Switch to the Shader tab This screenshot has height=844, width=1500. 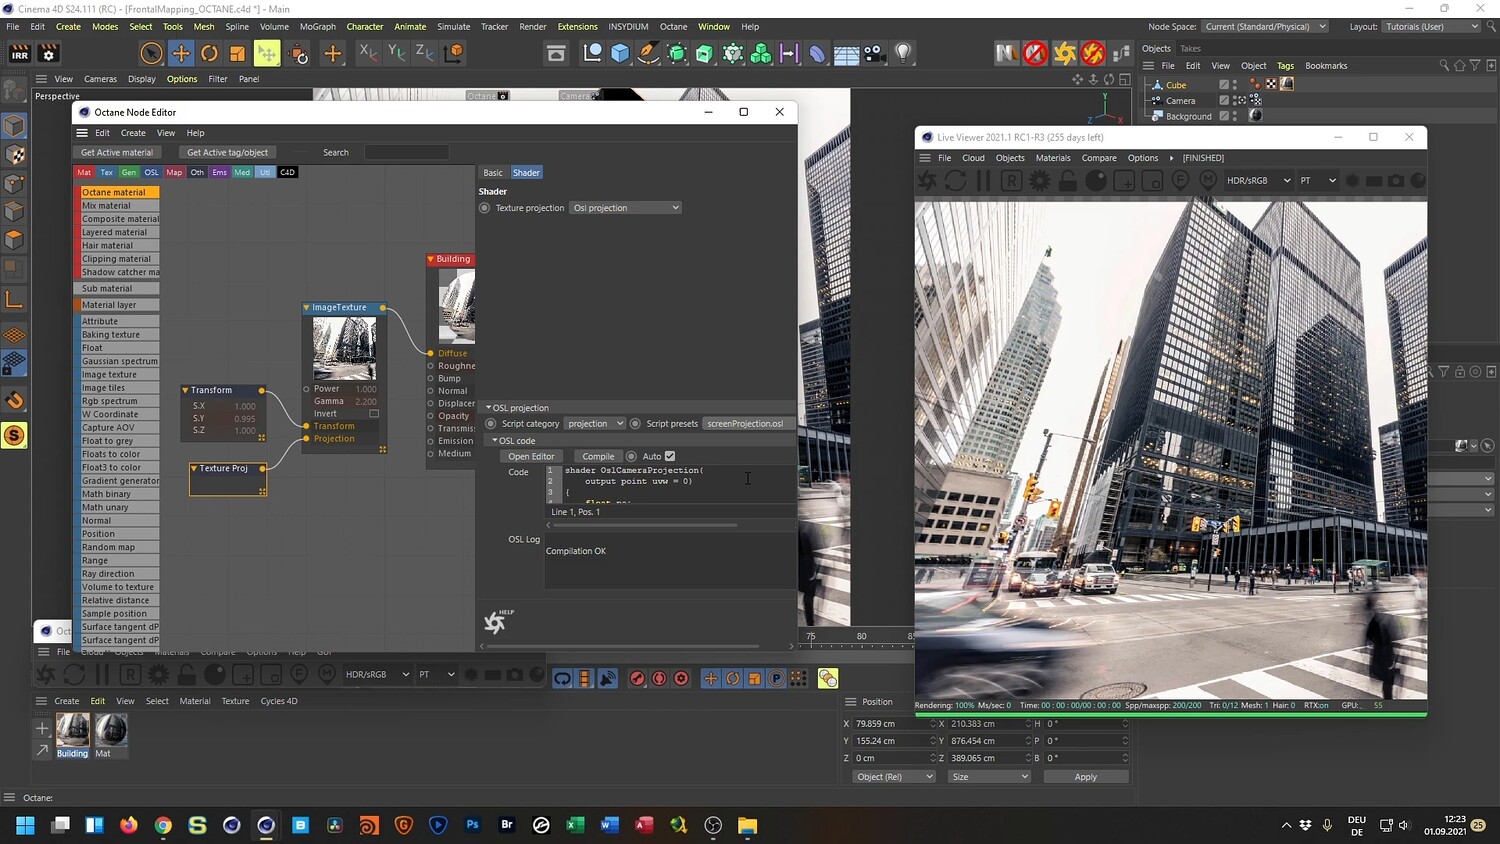point(526,173)
